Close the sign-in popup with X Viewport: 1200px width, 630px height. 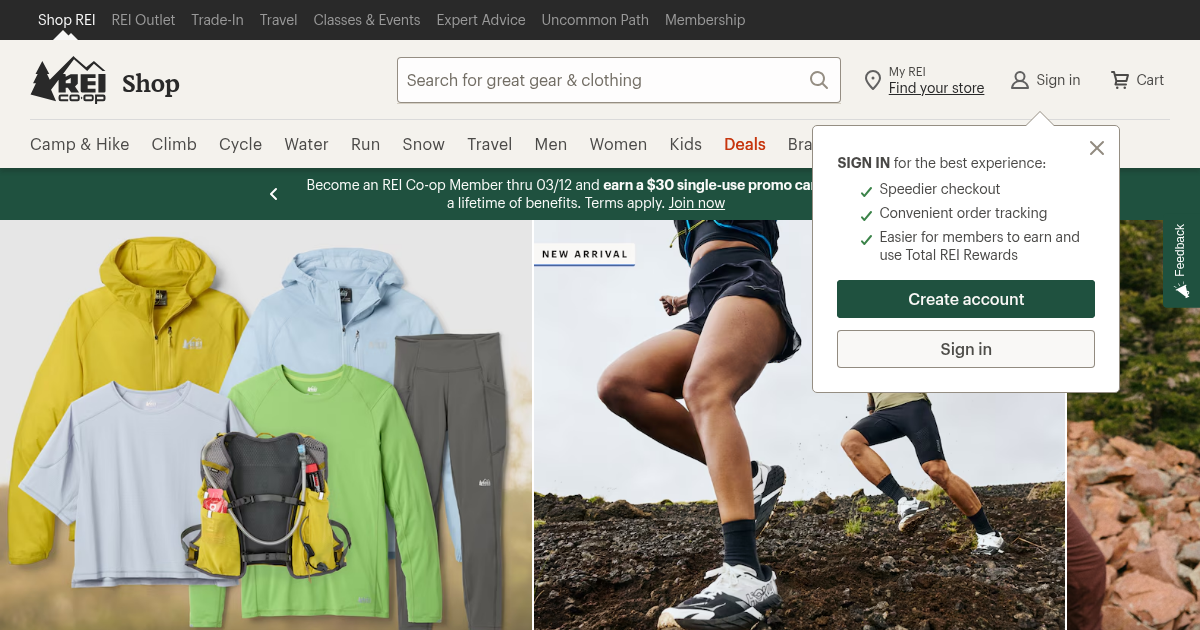1097,148
